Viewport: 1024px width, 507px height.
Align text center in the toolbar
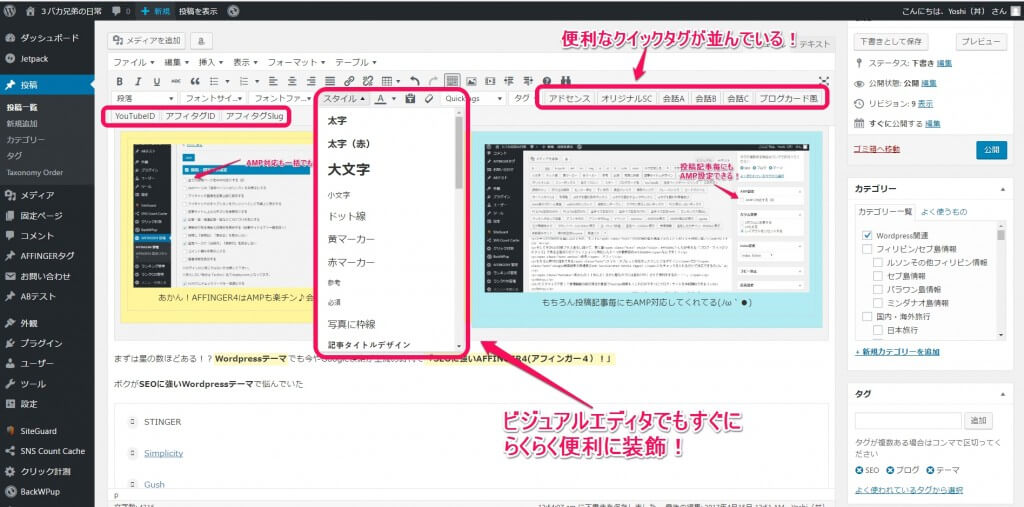292,82
